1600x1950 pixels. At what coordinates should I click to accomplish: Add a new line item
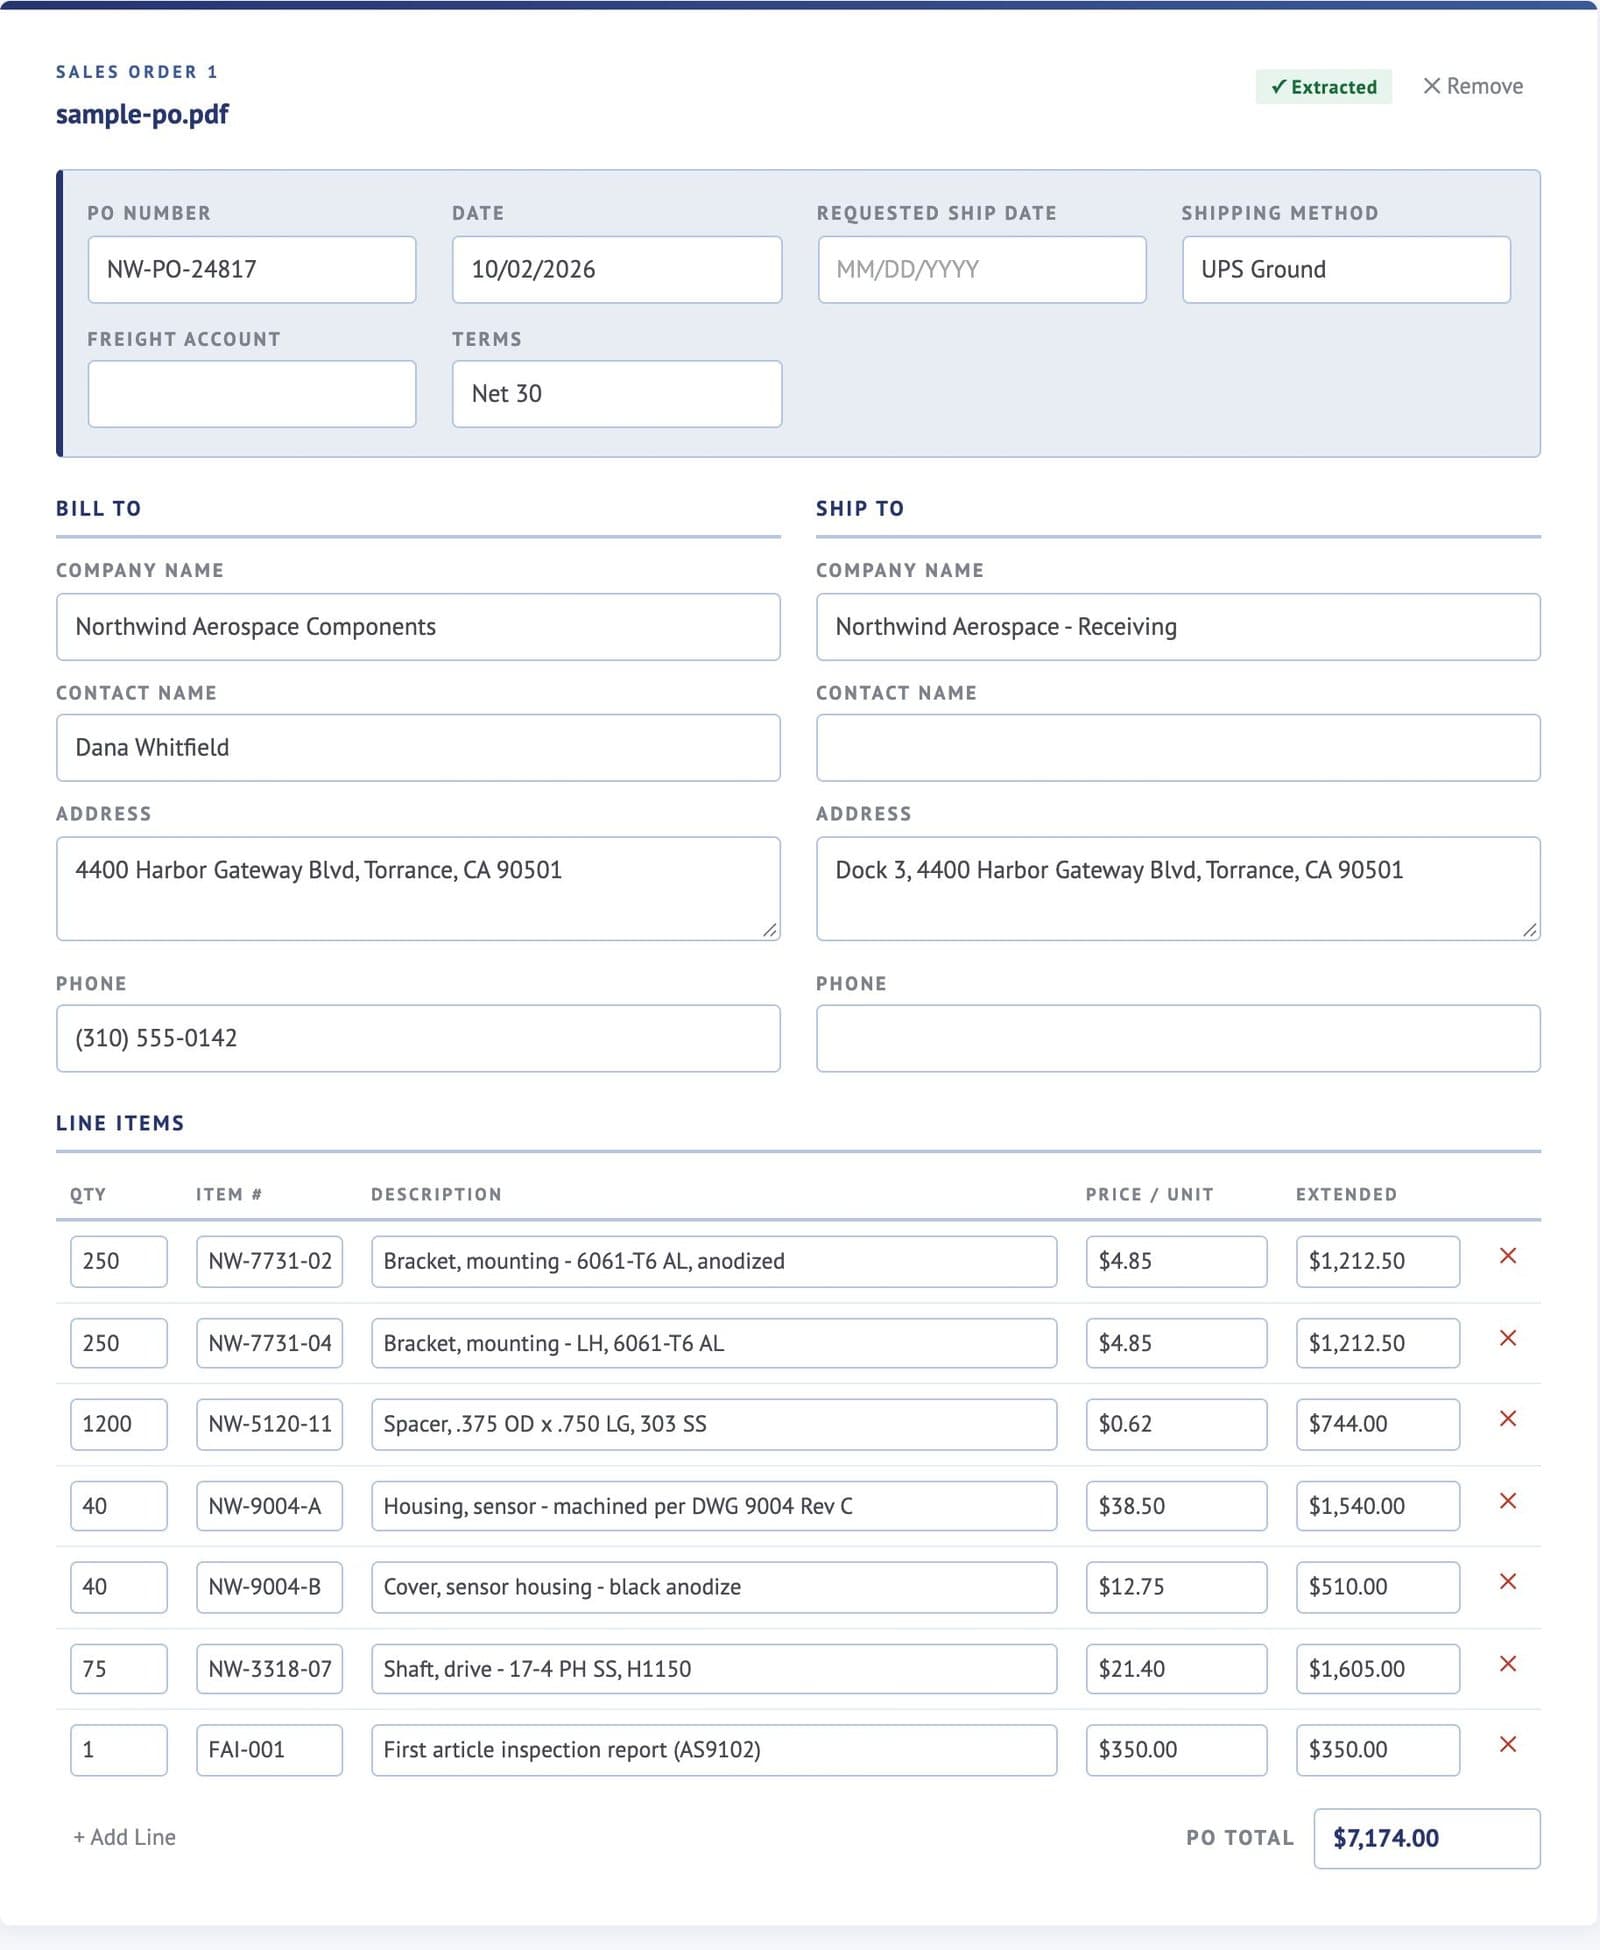click(x=124, y=1837)
